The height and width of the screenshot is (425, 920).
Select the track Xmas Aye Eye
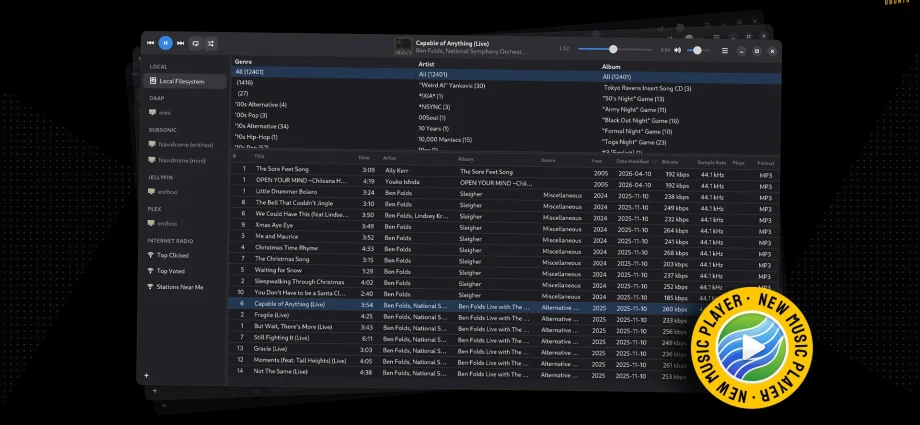pos(274,225)
